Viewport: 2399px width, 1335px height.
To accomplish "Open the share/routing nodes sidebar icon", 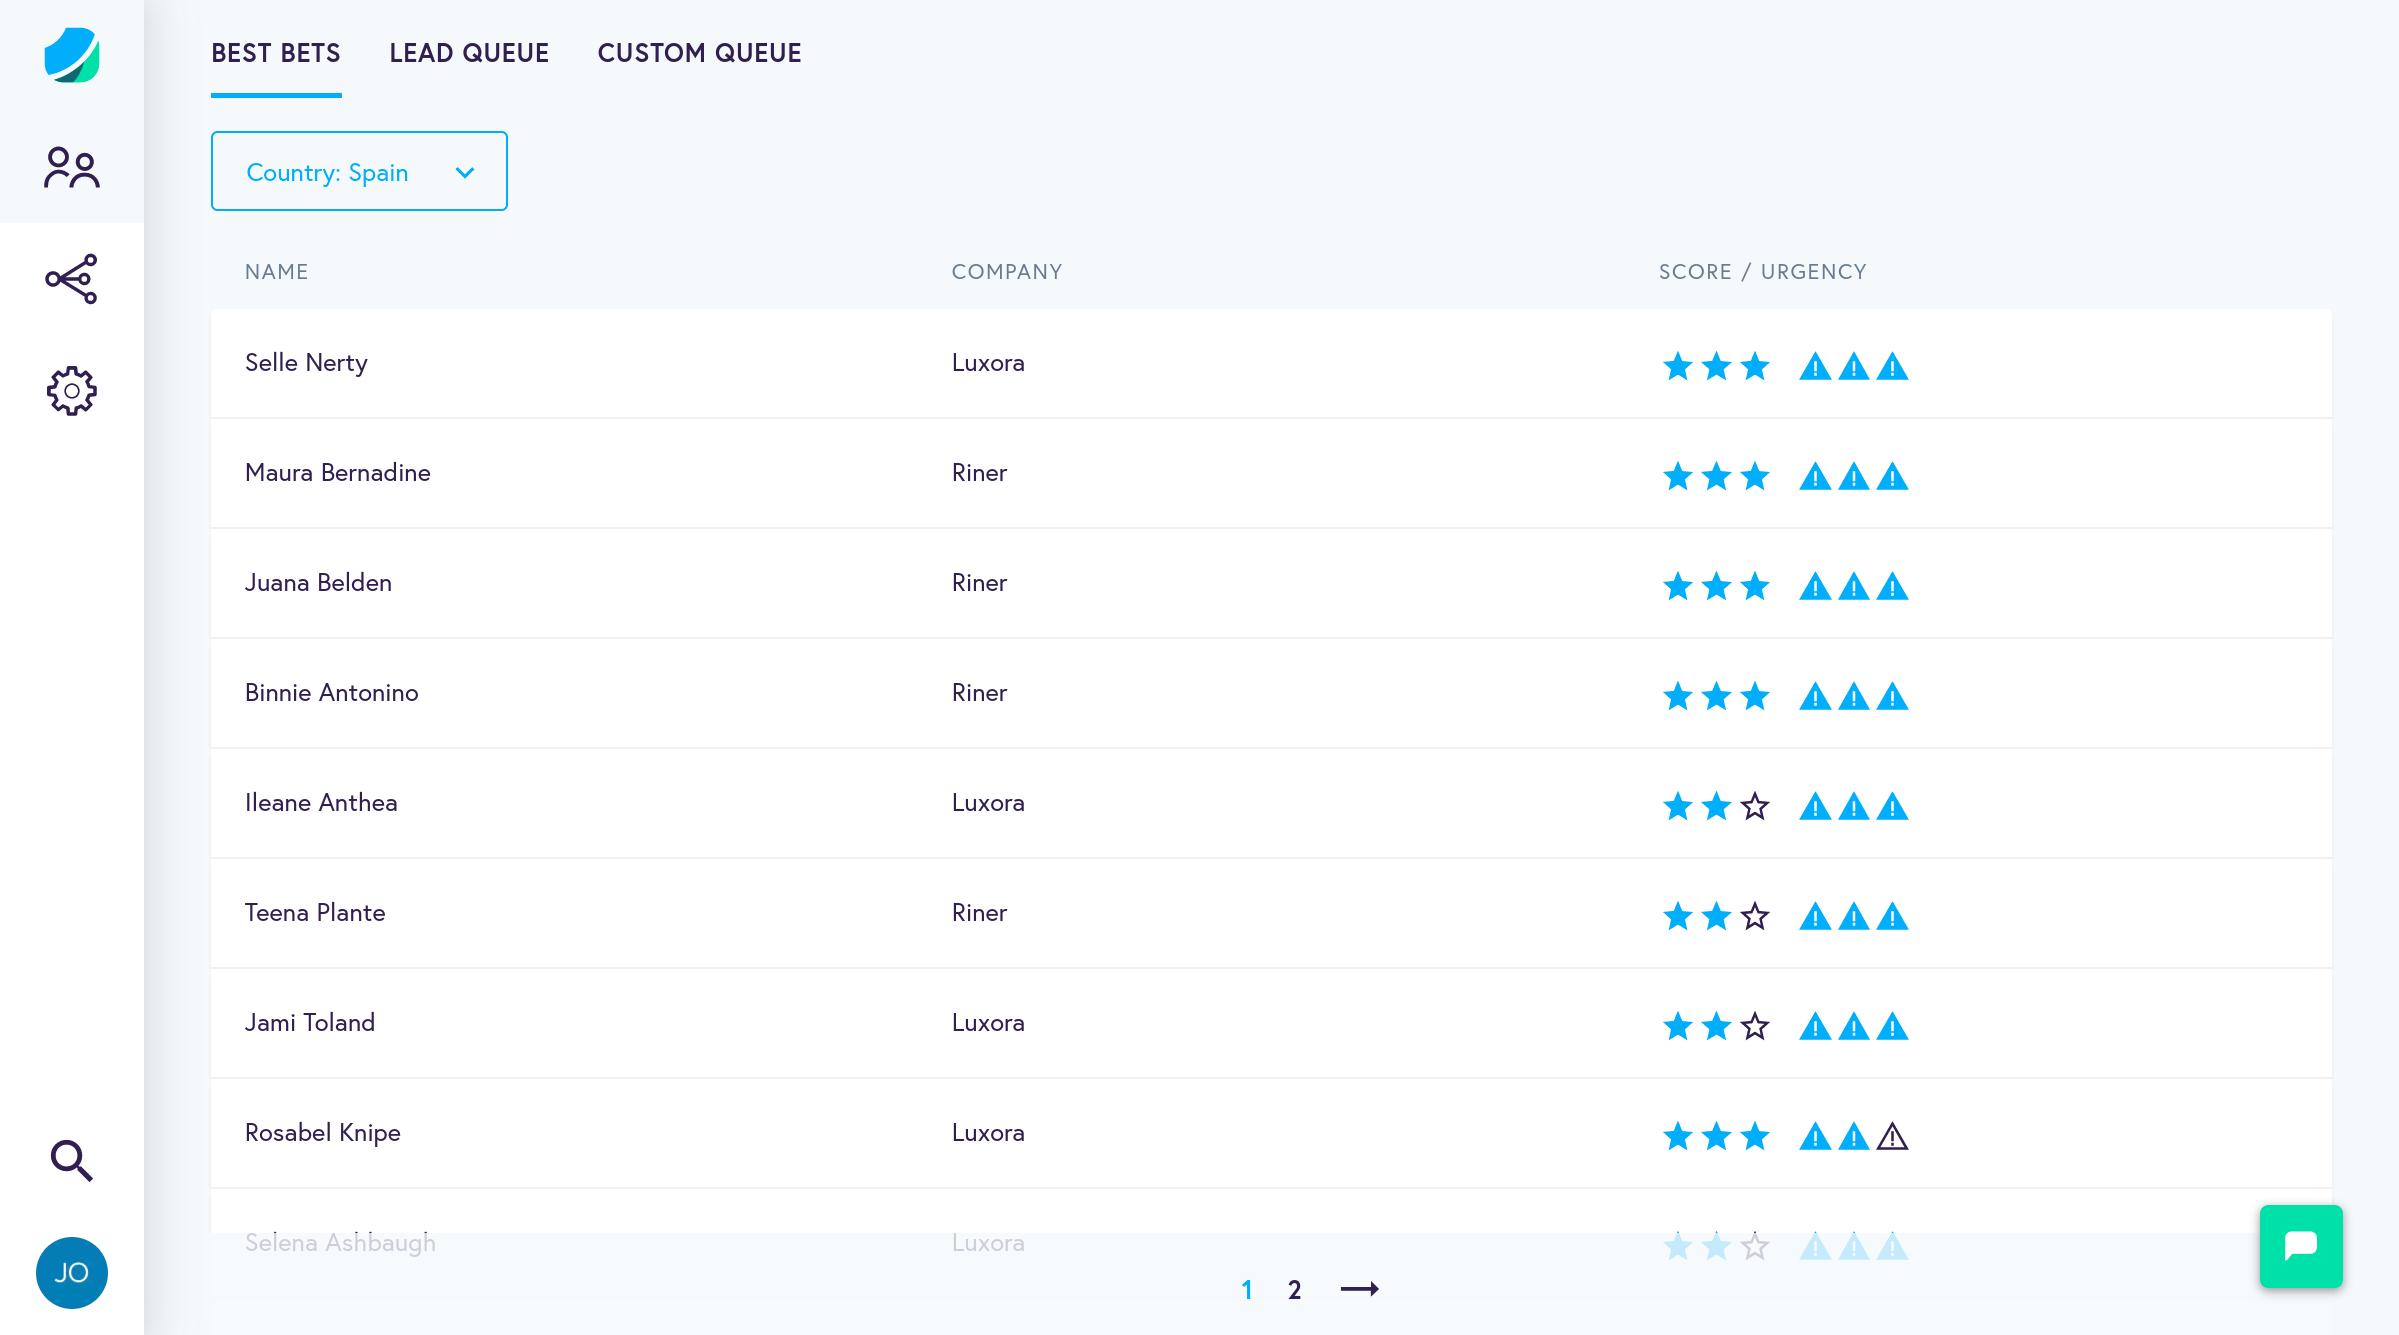I will point(71,279).
